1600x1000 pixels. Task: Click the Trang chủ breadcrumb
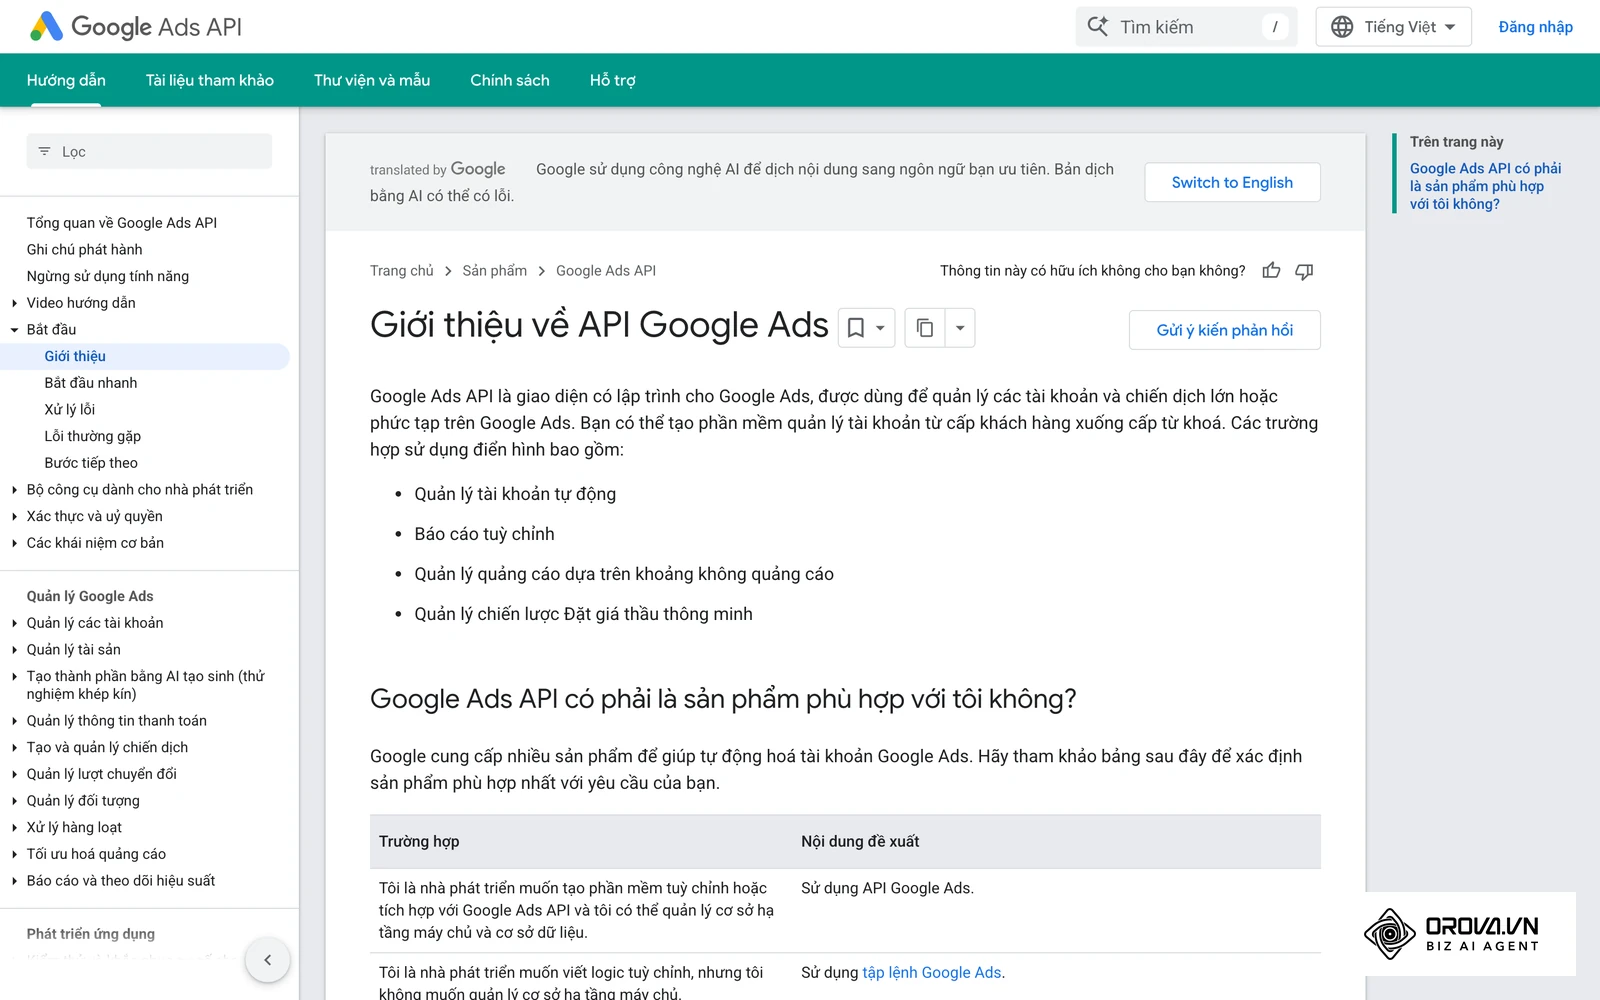pyautogui.click(x=402, y=271)
